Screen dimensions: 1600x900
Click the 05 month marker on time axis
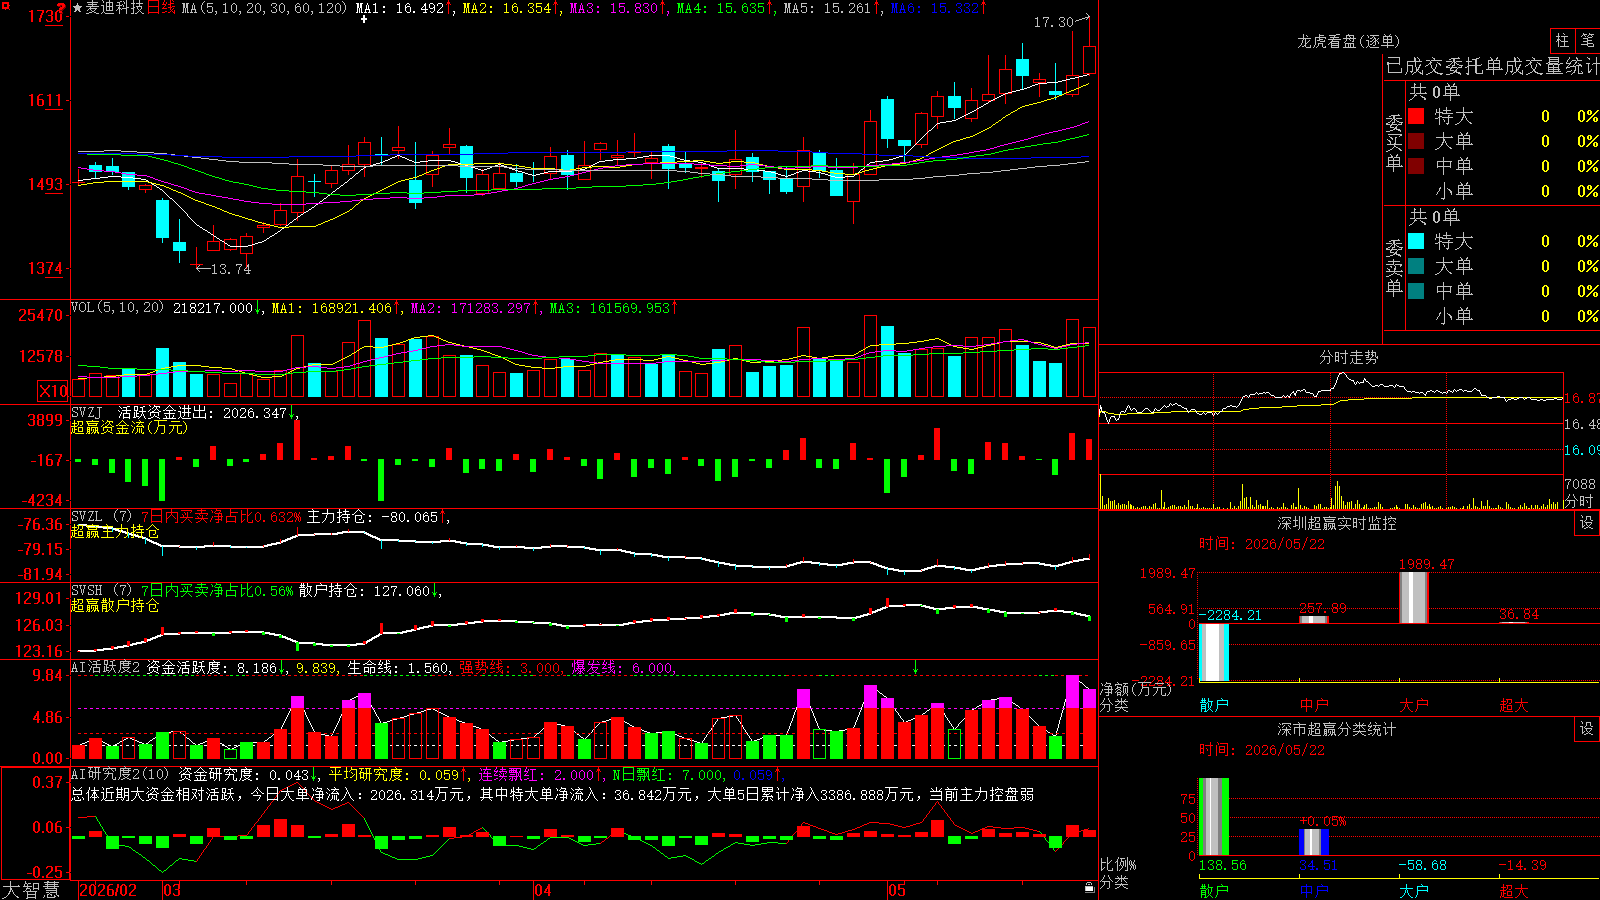[x=897, y=890]
